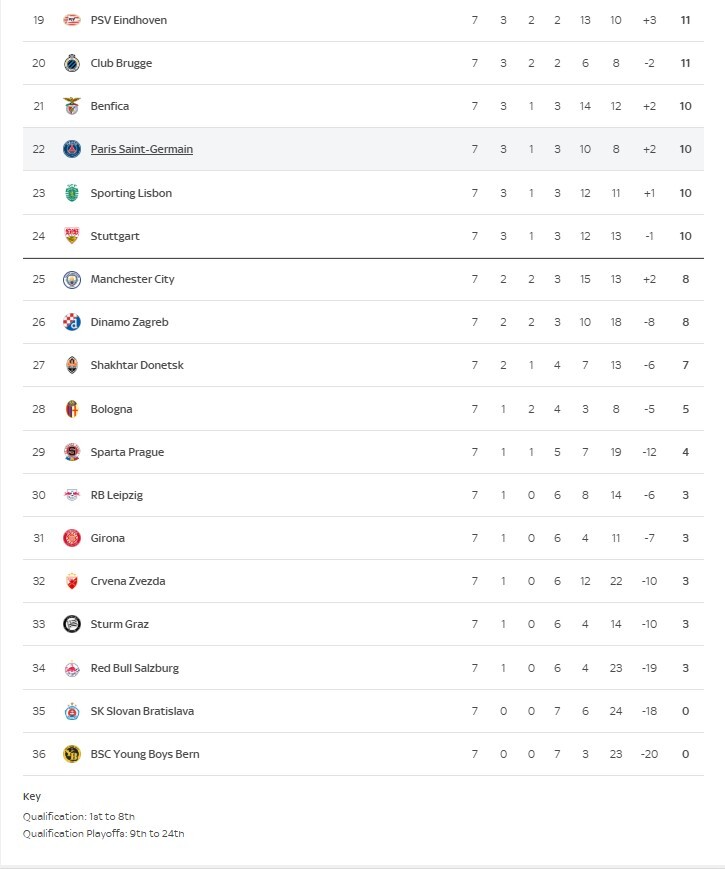Open the Paris Saint-Germain team link
725x869 pixels.
click(142, 149)
